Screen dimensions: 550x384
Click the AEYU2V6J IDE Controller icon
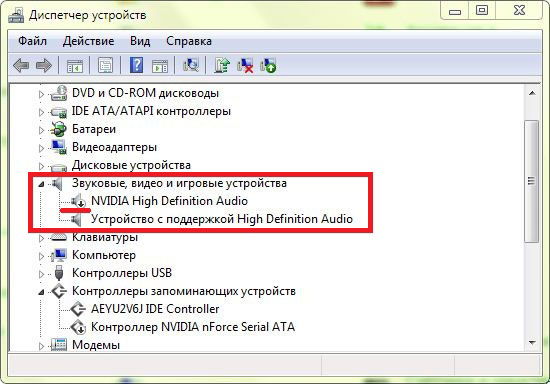pos(78,309)
